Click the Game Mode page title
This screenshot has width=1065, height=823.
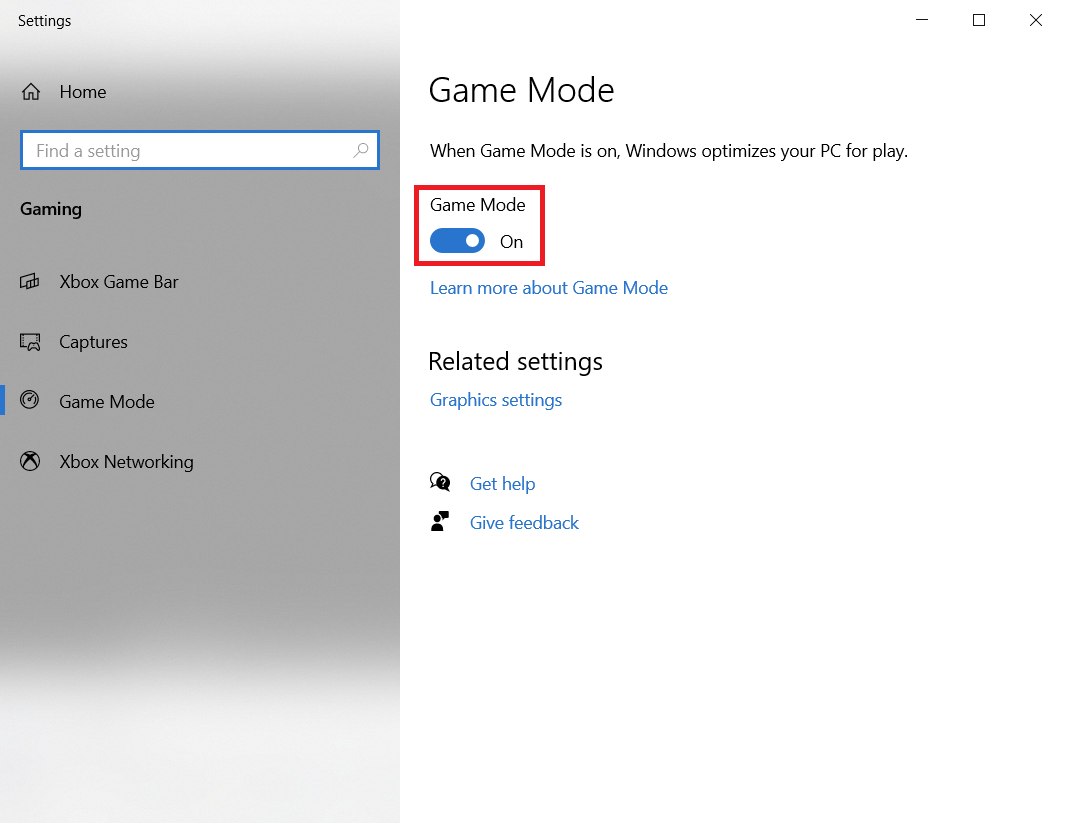[522, 90]
